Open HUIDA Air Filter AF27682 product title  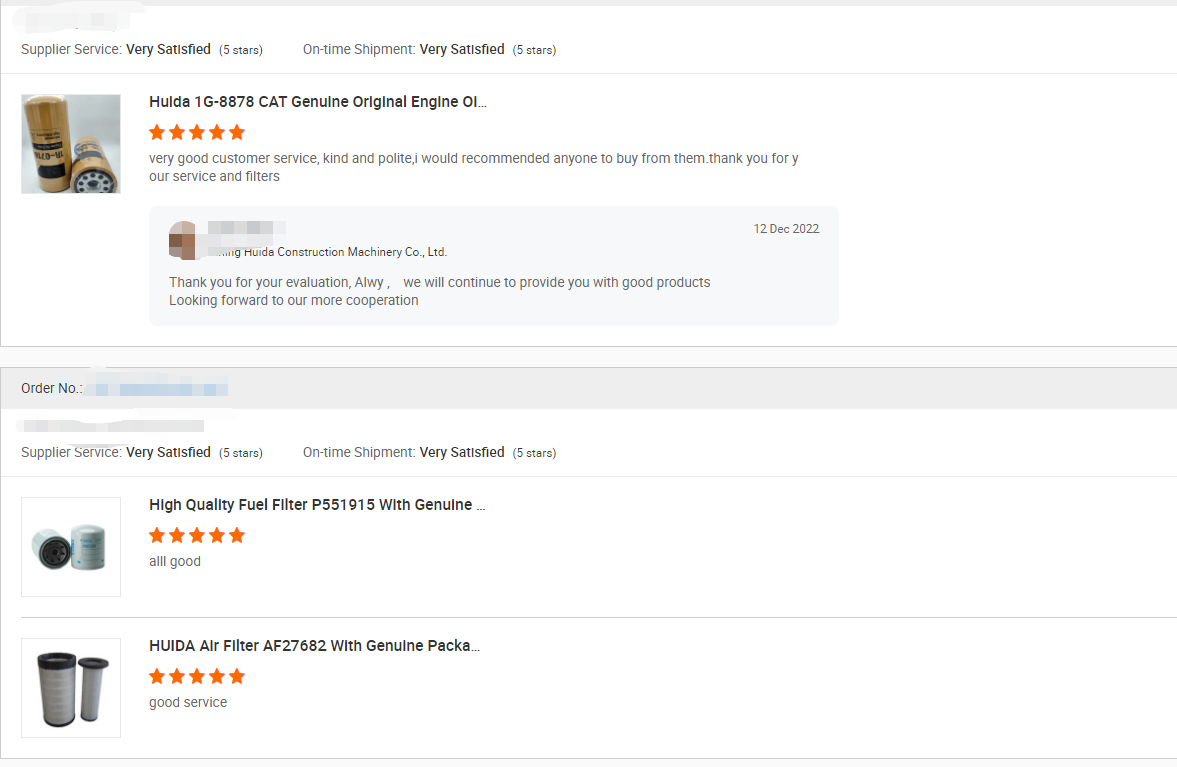pos(314,646)
